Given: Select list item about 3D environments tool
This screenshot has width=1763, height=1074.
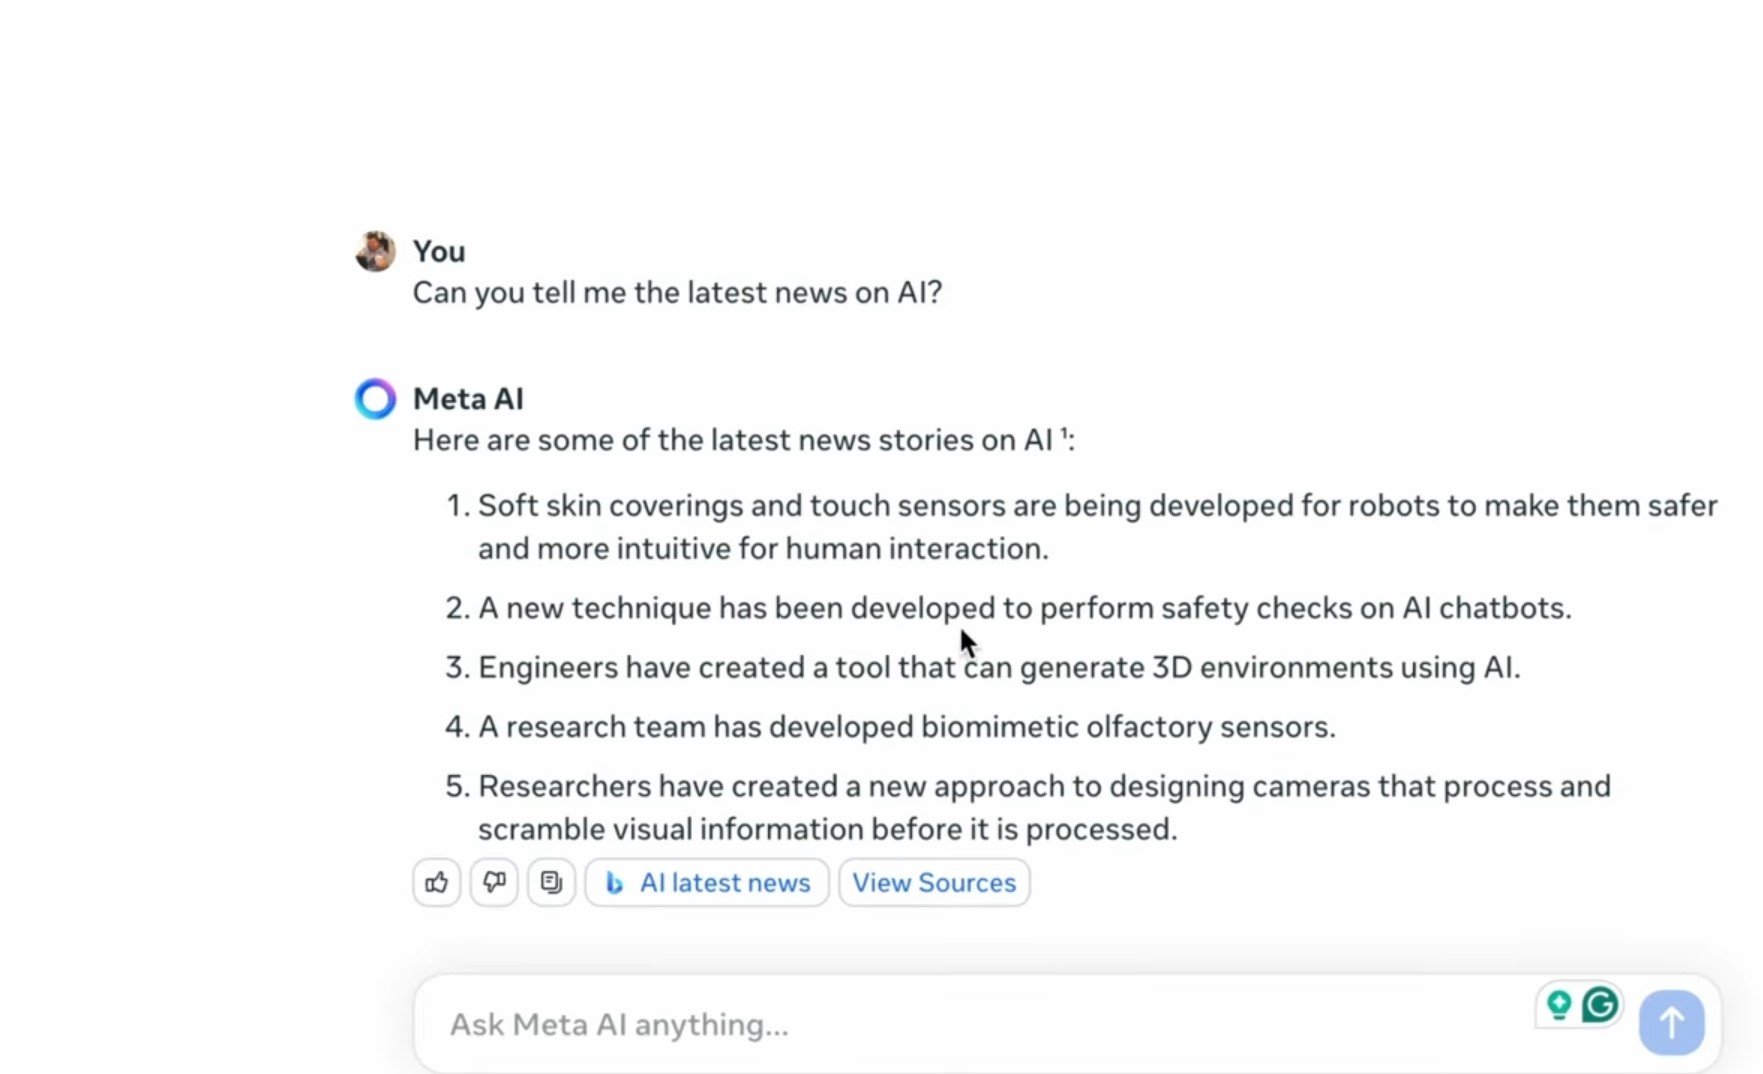Looking at the screenshot, I should [982, 667].
